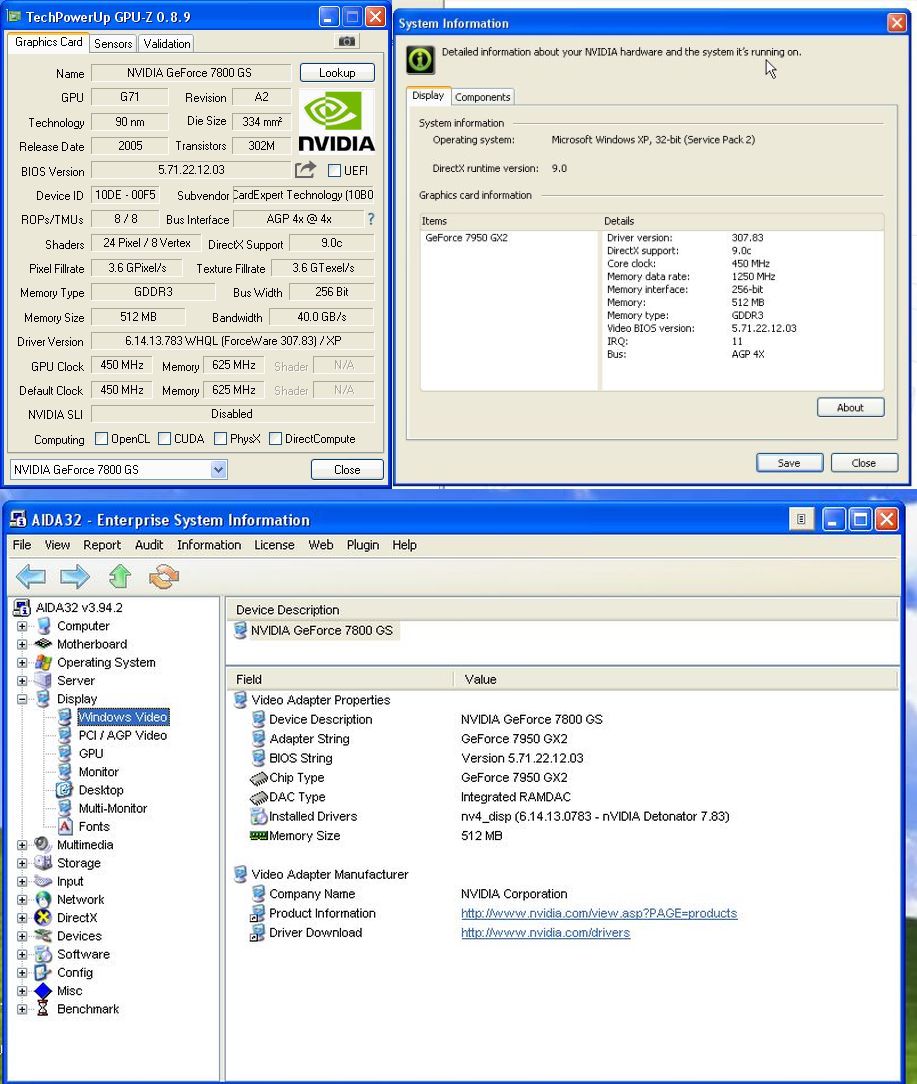Expand the Motherboard tree node
Image resolution: width=917 pixels, height=1084 pixels.
tap(22, 644)
